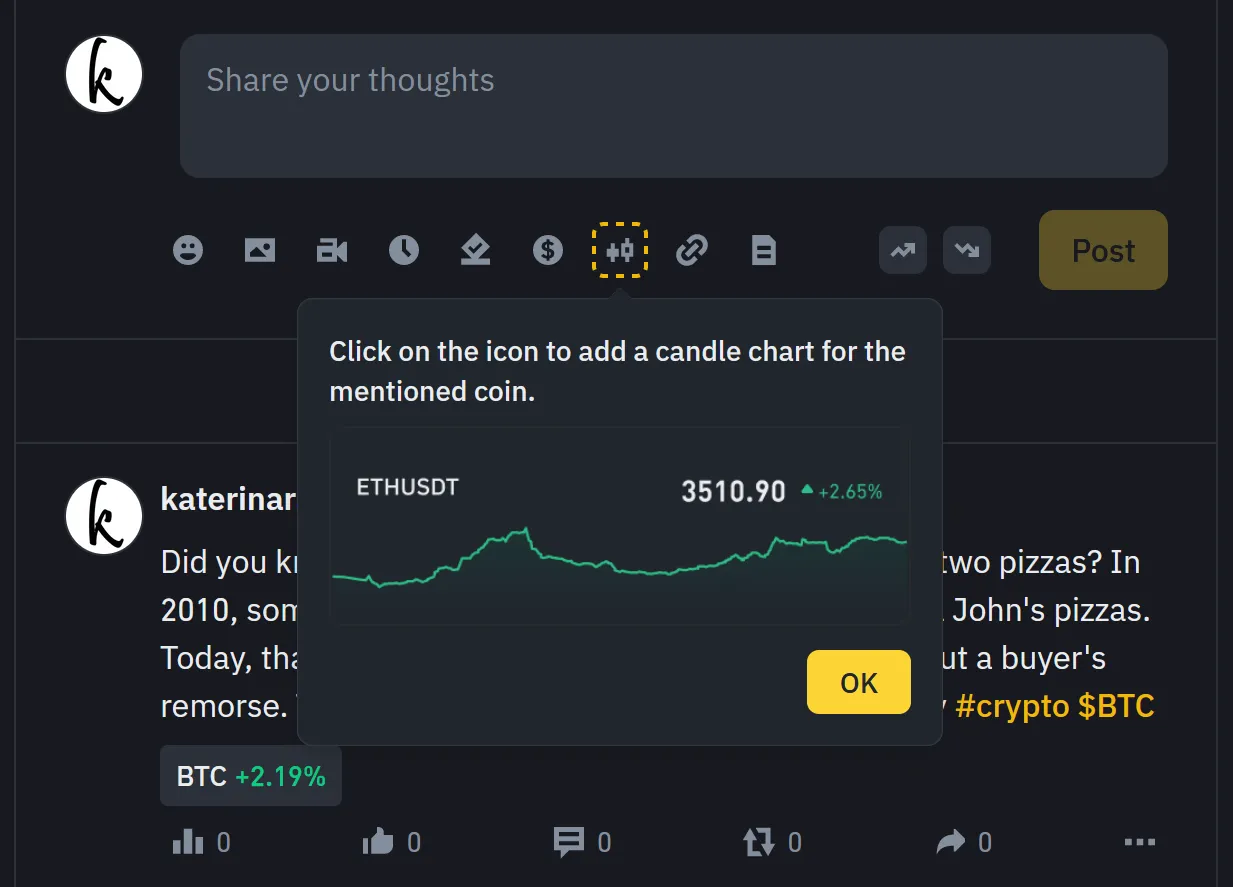
Task: Click the poll/vote stamp icon
Action: tap(476, 250)
